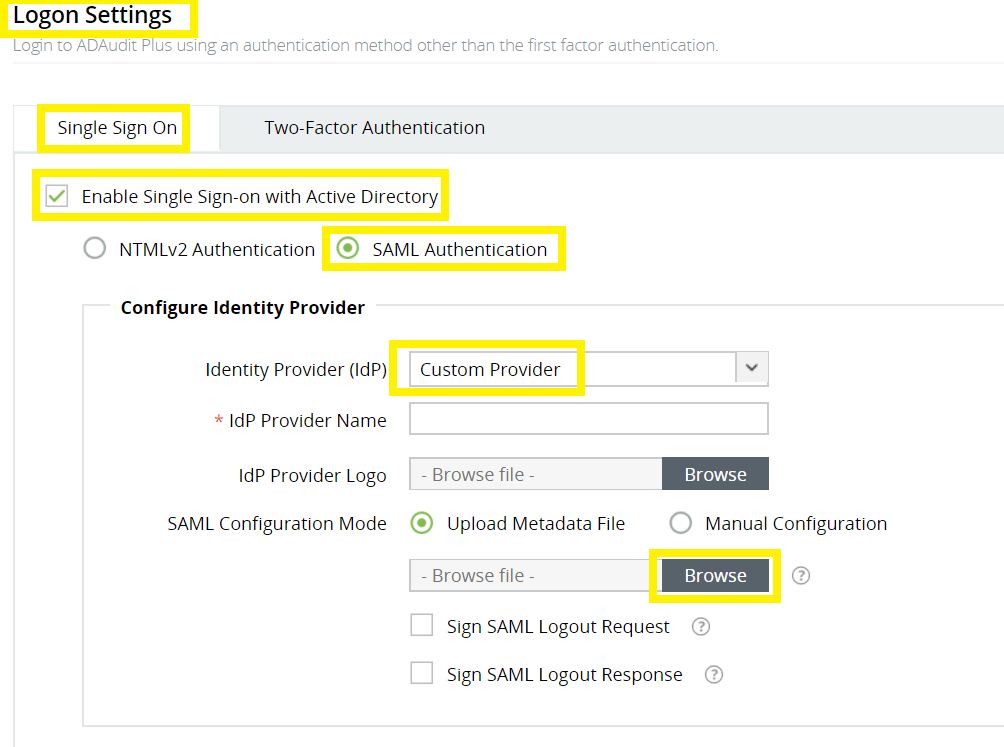Open help icon beside Sign SAML Logout Response
1004x747 pixels.
point(713,674)
